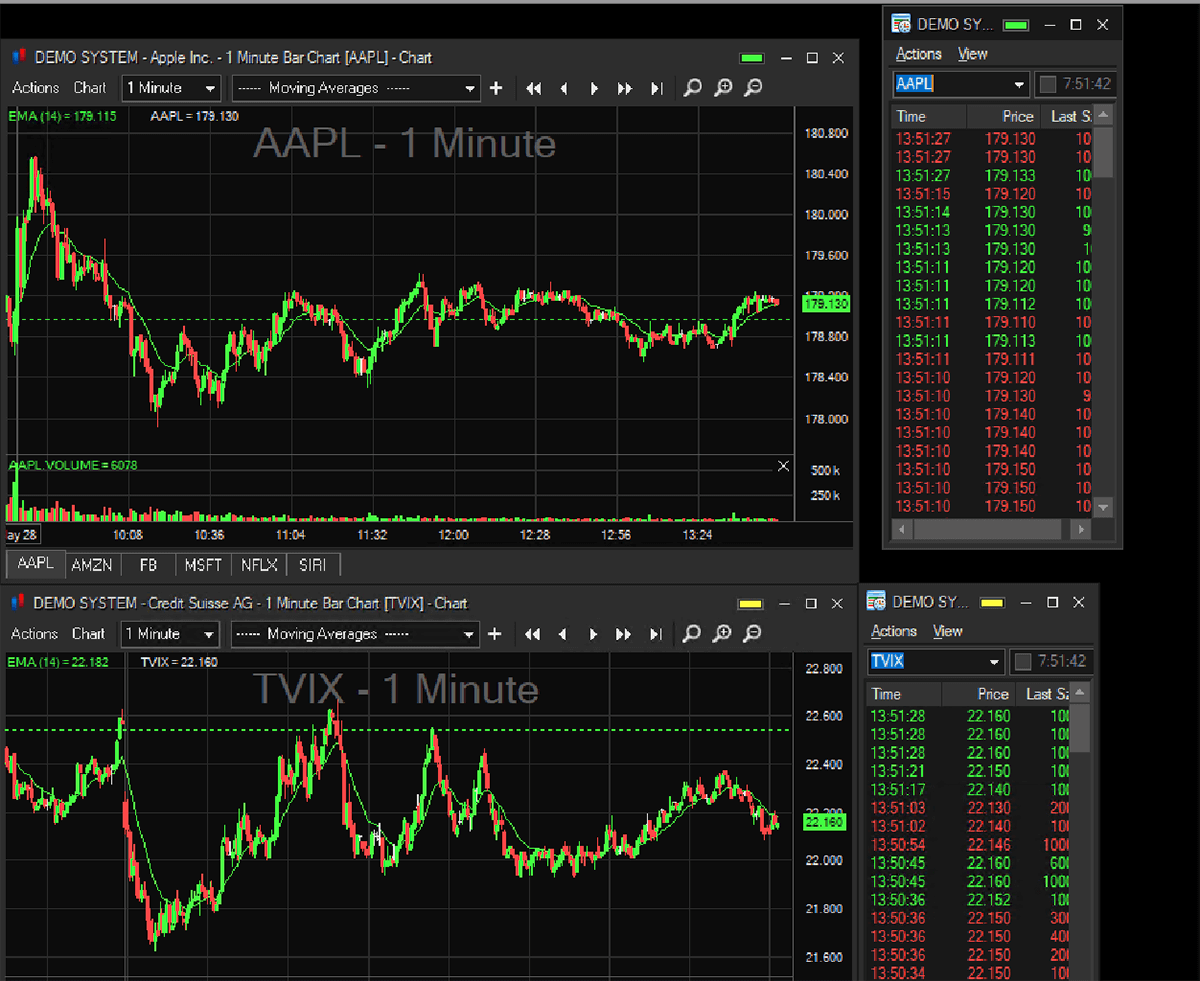Click yellow link indicator in TVIX sales window title
Image resolution: width=1200 pixels, height=981 pixels.
[x=991, y=603]
